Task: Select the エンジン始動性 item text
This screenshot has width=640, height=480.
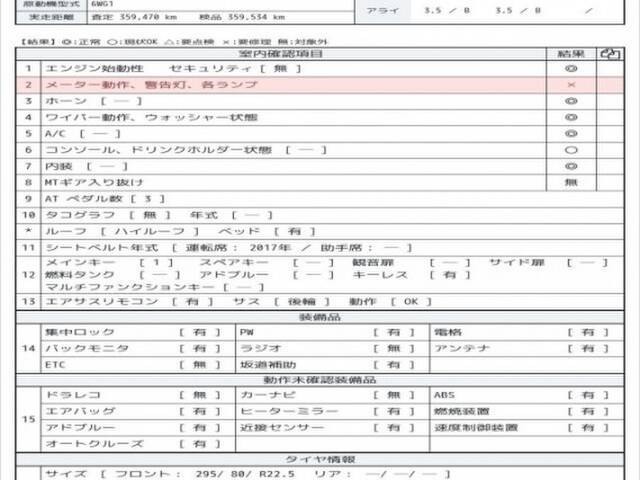Action: coord(94,69)
